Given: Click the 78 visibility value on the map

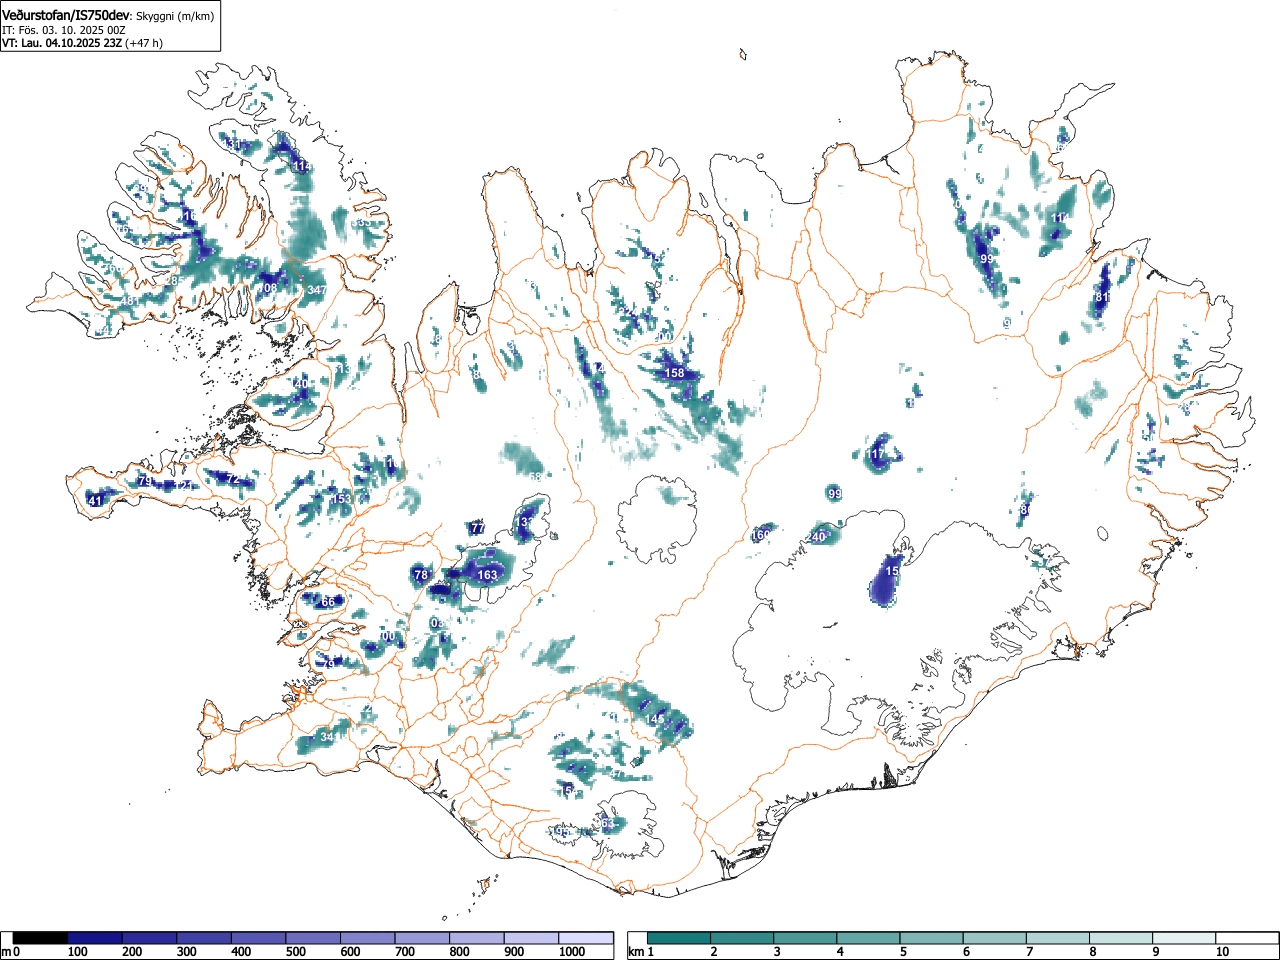Looking at the screenshot, I should click(421, 575).
